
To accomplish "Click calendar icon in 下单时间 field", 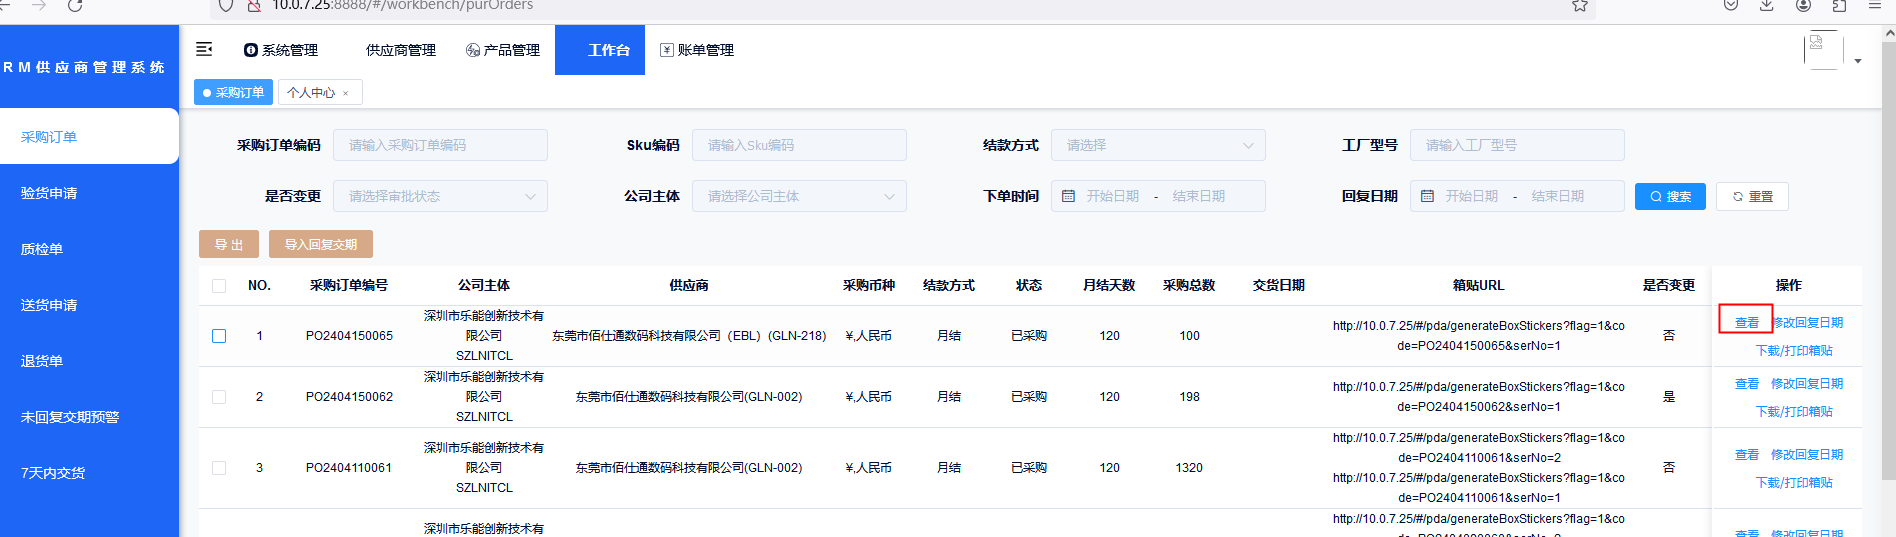I will click(x=1068, y=196).
